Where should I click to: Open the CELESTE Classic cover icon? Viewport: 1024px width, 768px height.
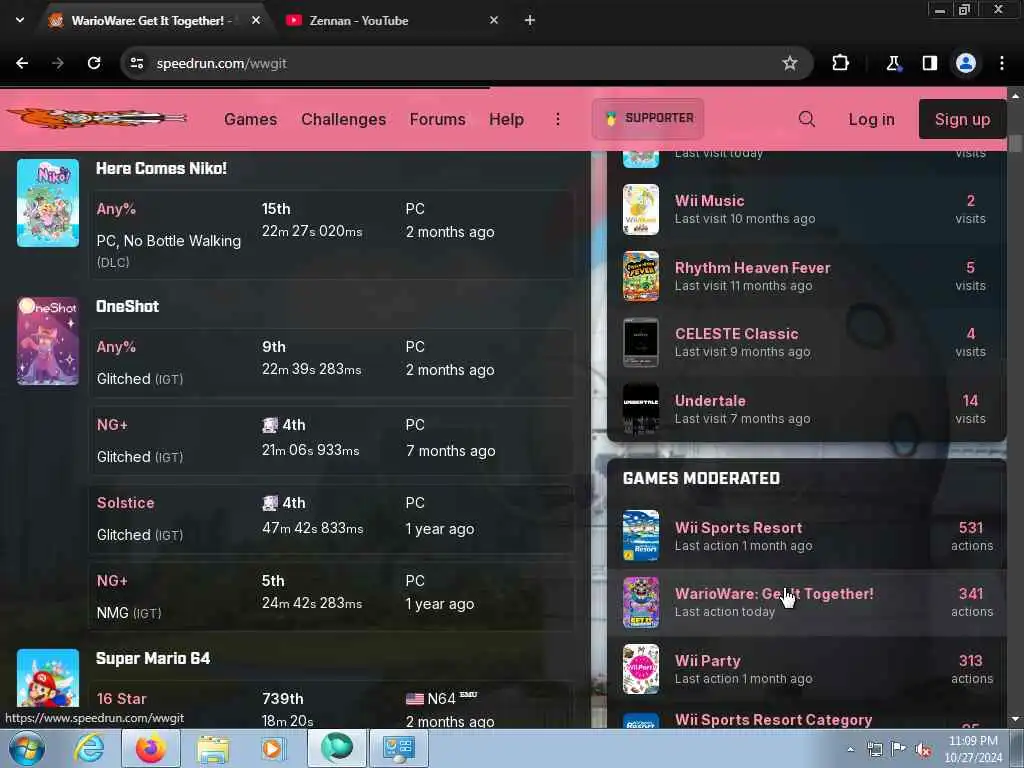[x=641, y=342]
